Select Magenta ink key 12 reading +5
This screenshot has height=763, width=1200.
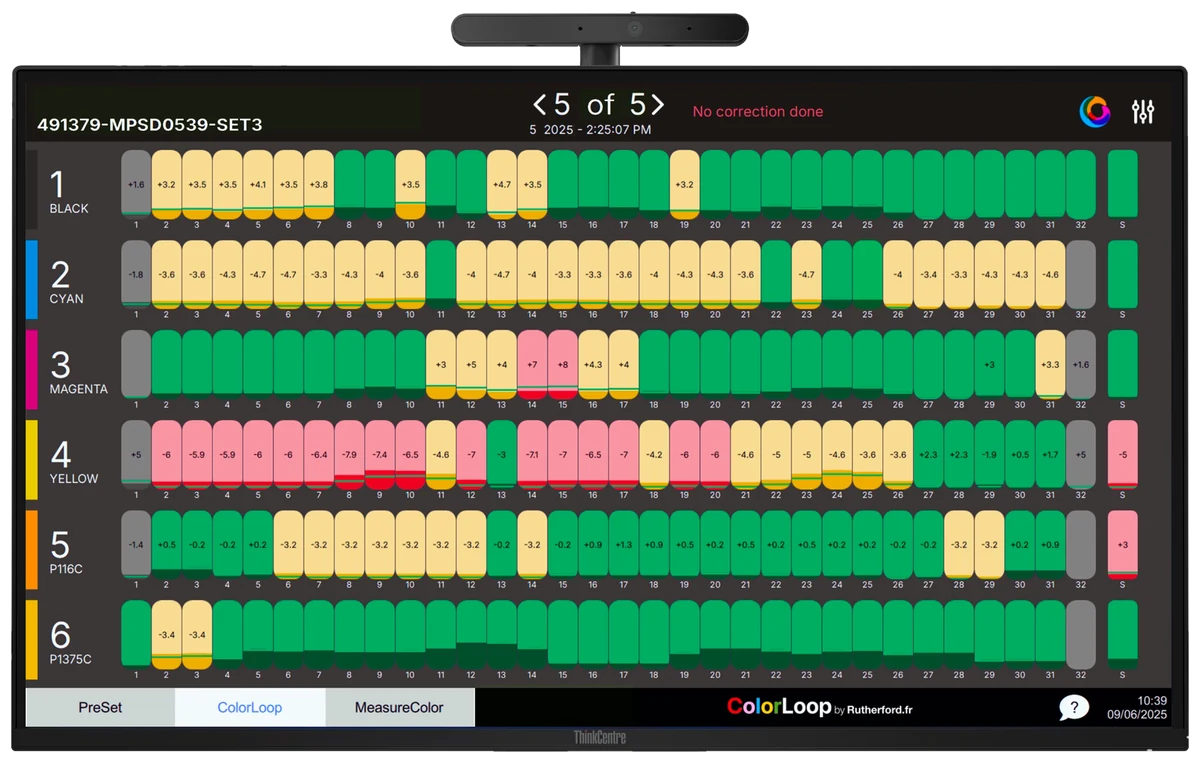click(x=471, y=364)
